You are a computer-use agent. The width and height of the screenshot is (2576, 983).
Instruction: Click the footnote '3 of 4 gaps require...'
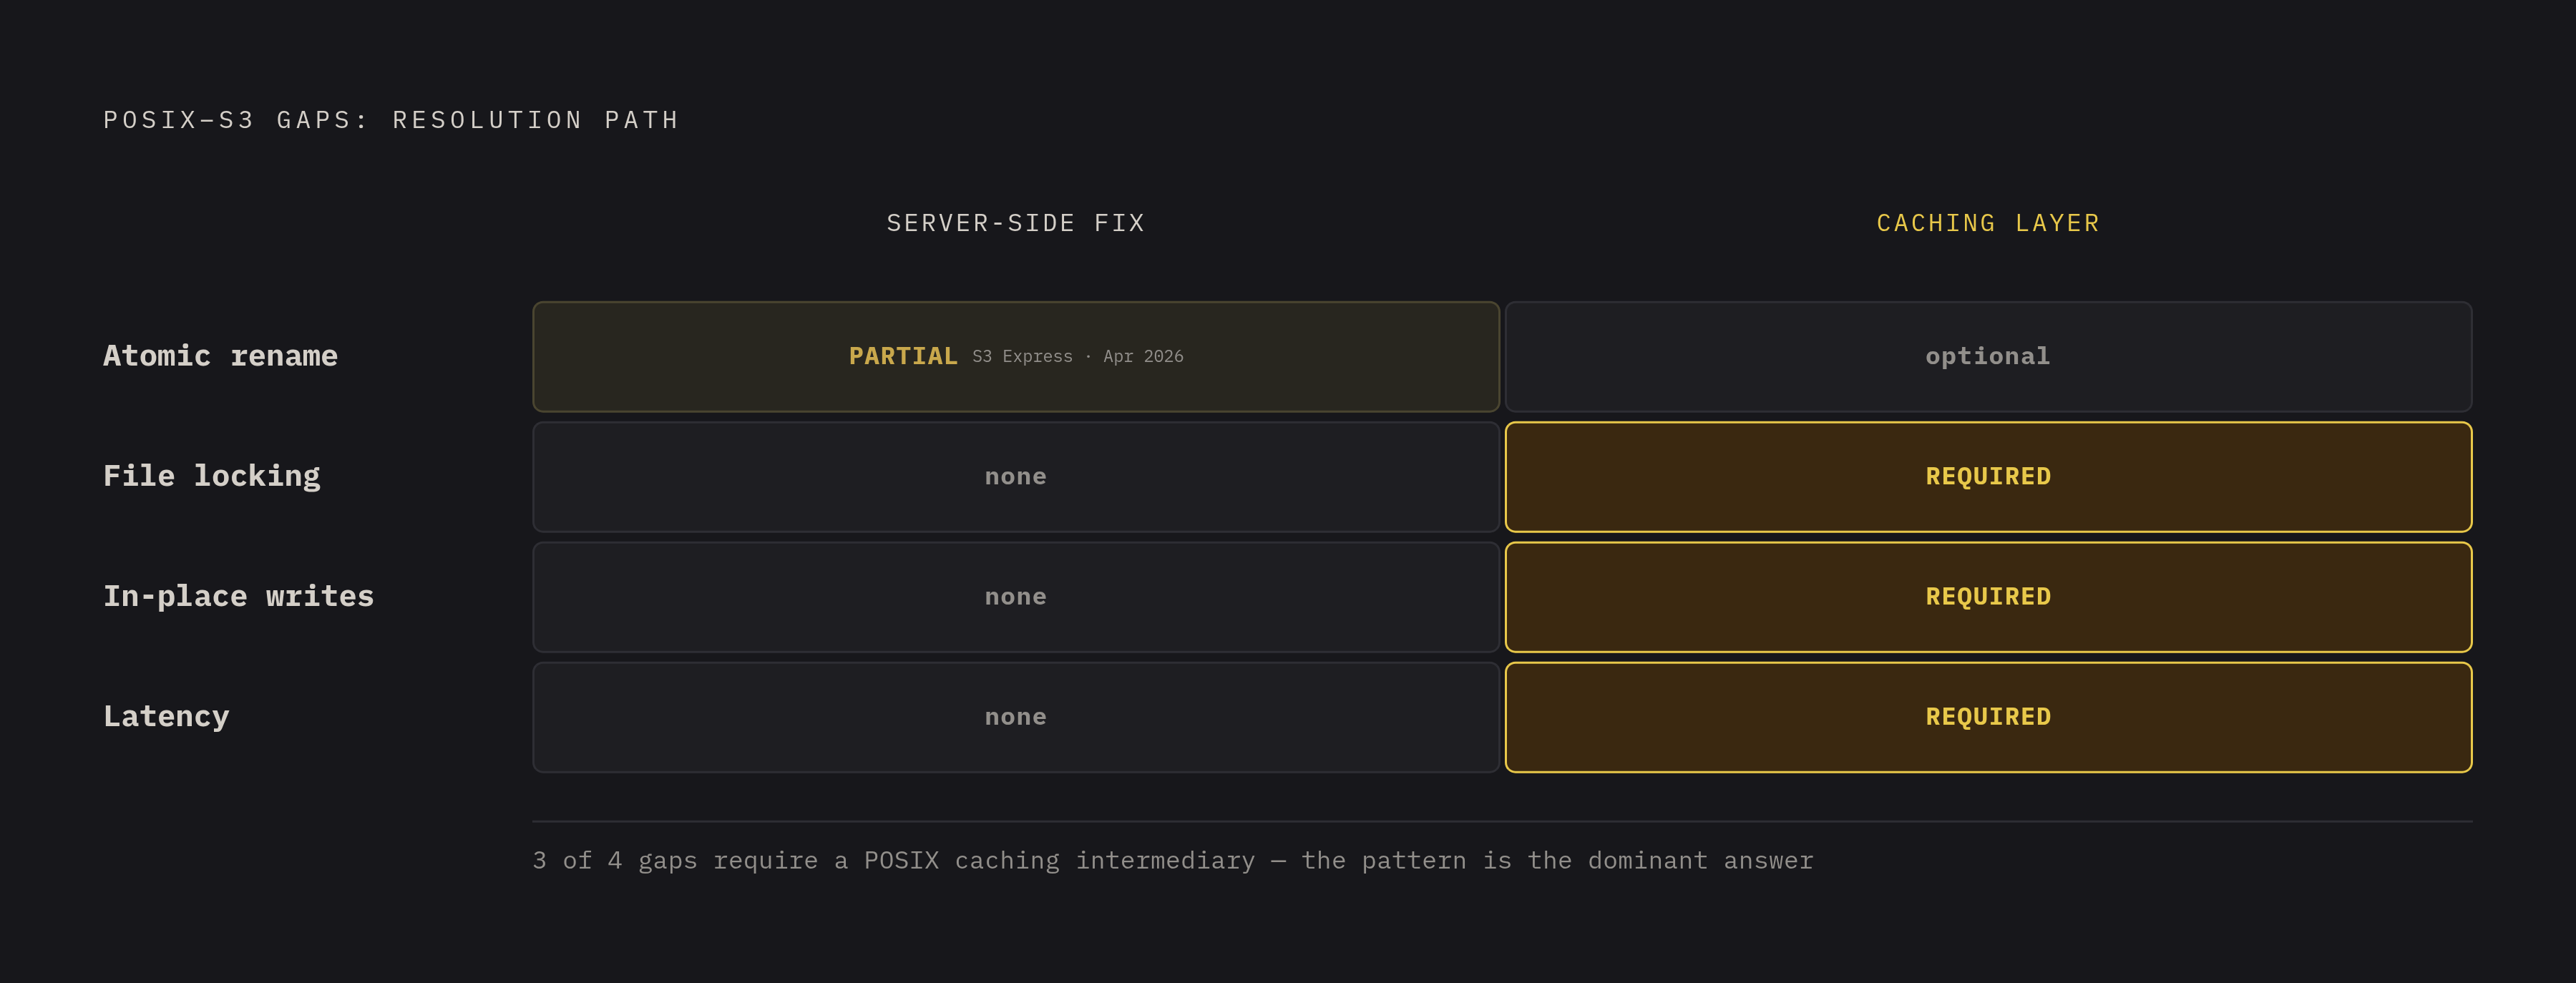pyautogui.click(x=1172, y=861)
